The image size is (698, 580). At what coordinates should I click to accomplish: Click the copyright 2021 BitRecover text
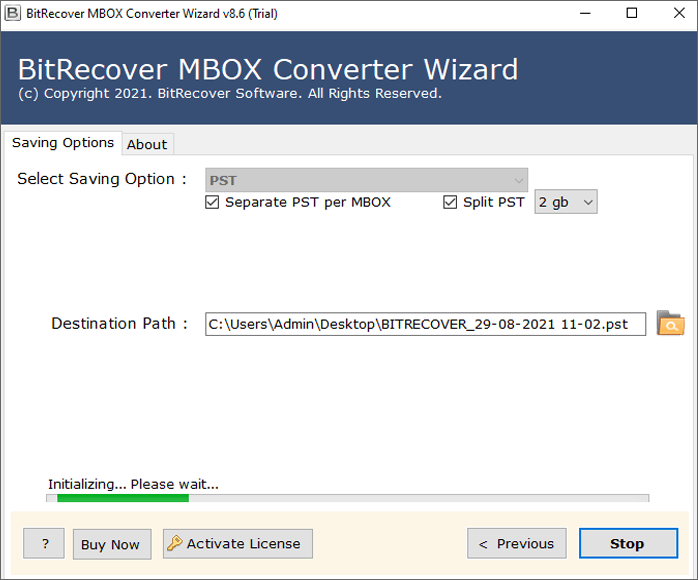click(x=230, y=93)
